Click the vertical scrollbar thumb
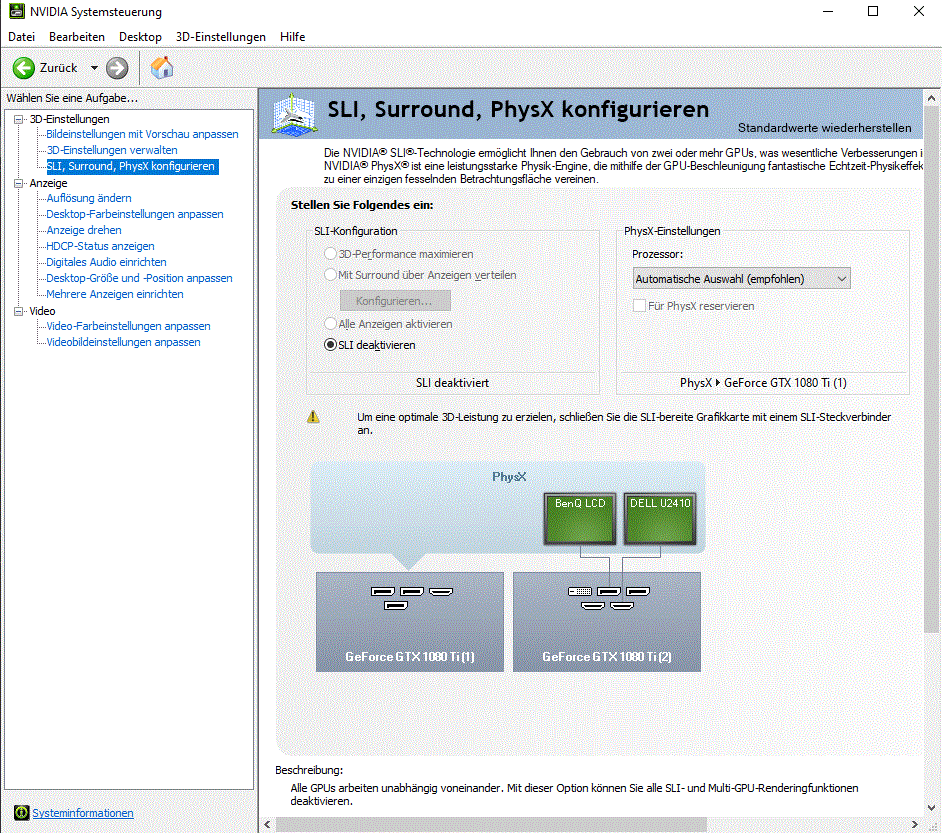The height and width of the screenshot is (833, 942). [x=931, y=369]
